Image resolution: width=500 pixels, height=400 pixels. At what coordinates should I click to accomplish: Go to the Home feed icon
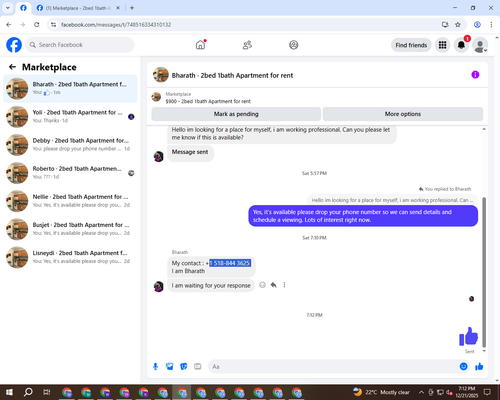pos(200,45)
